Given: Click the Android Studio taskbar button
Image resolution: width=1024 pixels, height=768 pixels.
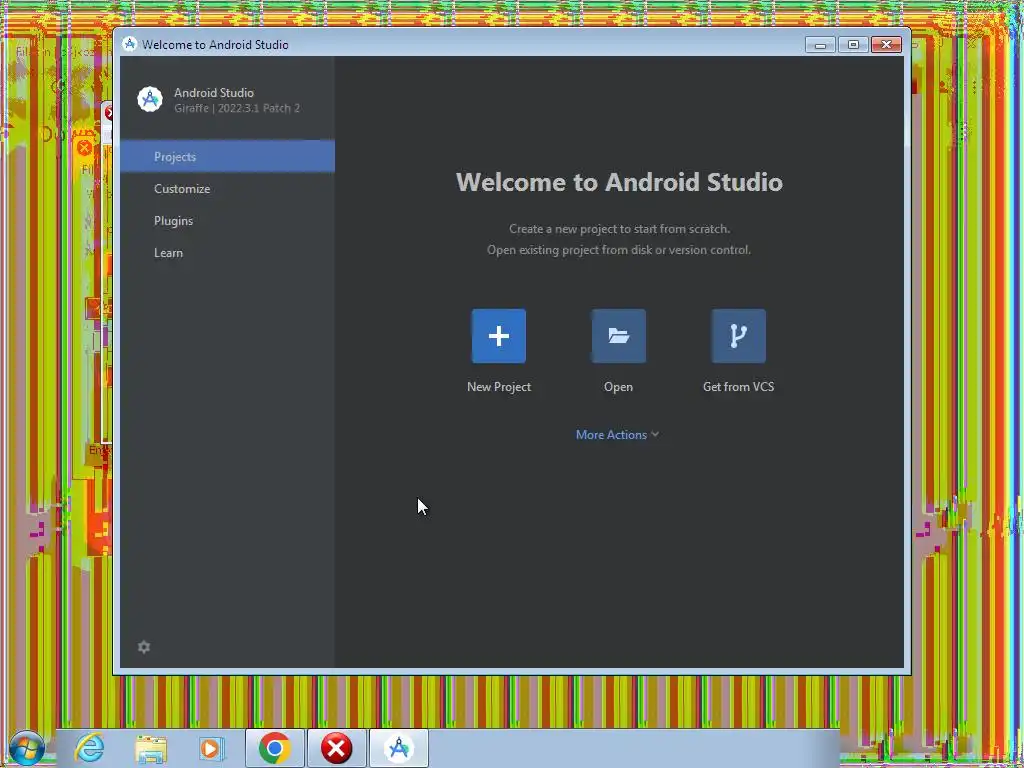Looking at the screenshot, I should click(399, 748).
